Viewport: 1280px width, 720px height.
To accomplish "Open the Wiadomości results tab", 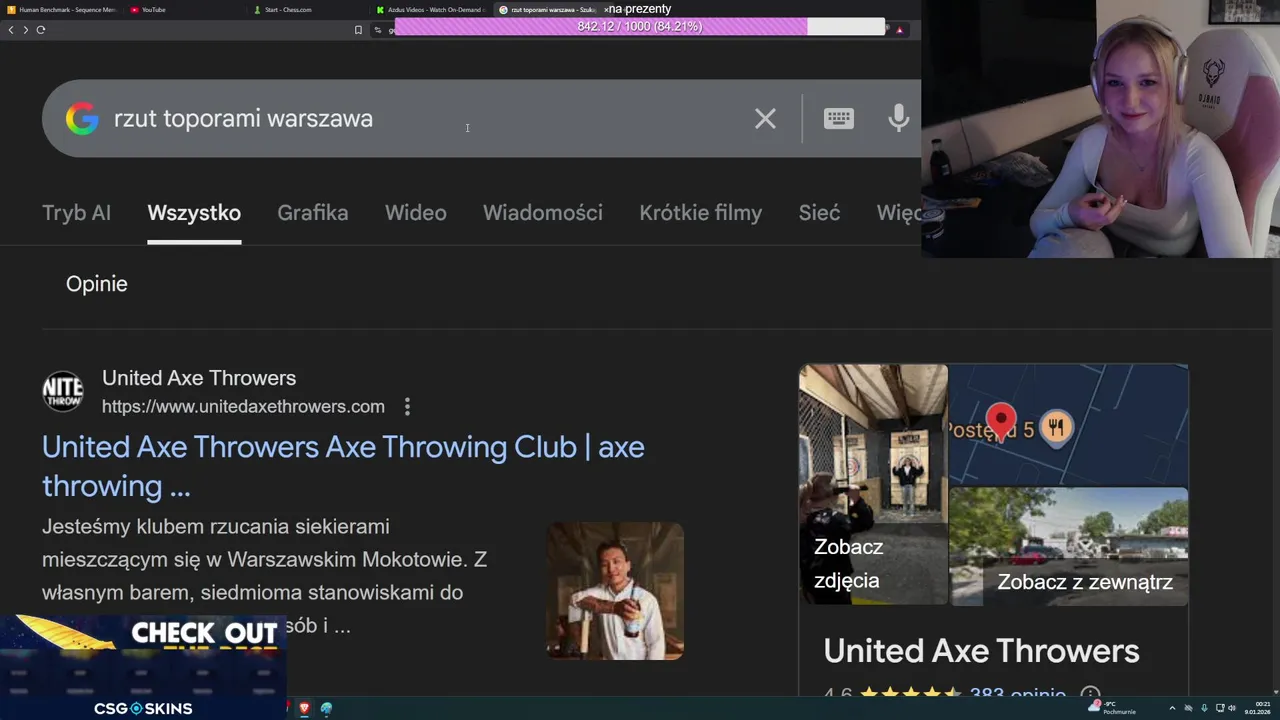I will (543, 213).
